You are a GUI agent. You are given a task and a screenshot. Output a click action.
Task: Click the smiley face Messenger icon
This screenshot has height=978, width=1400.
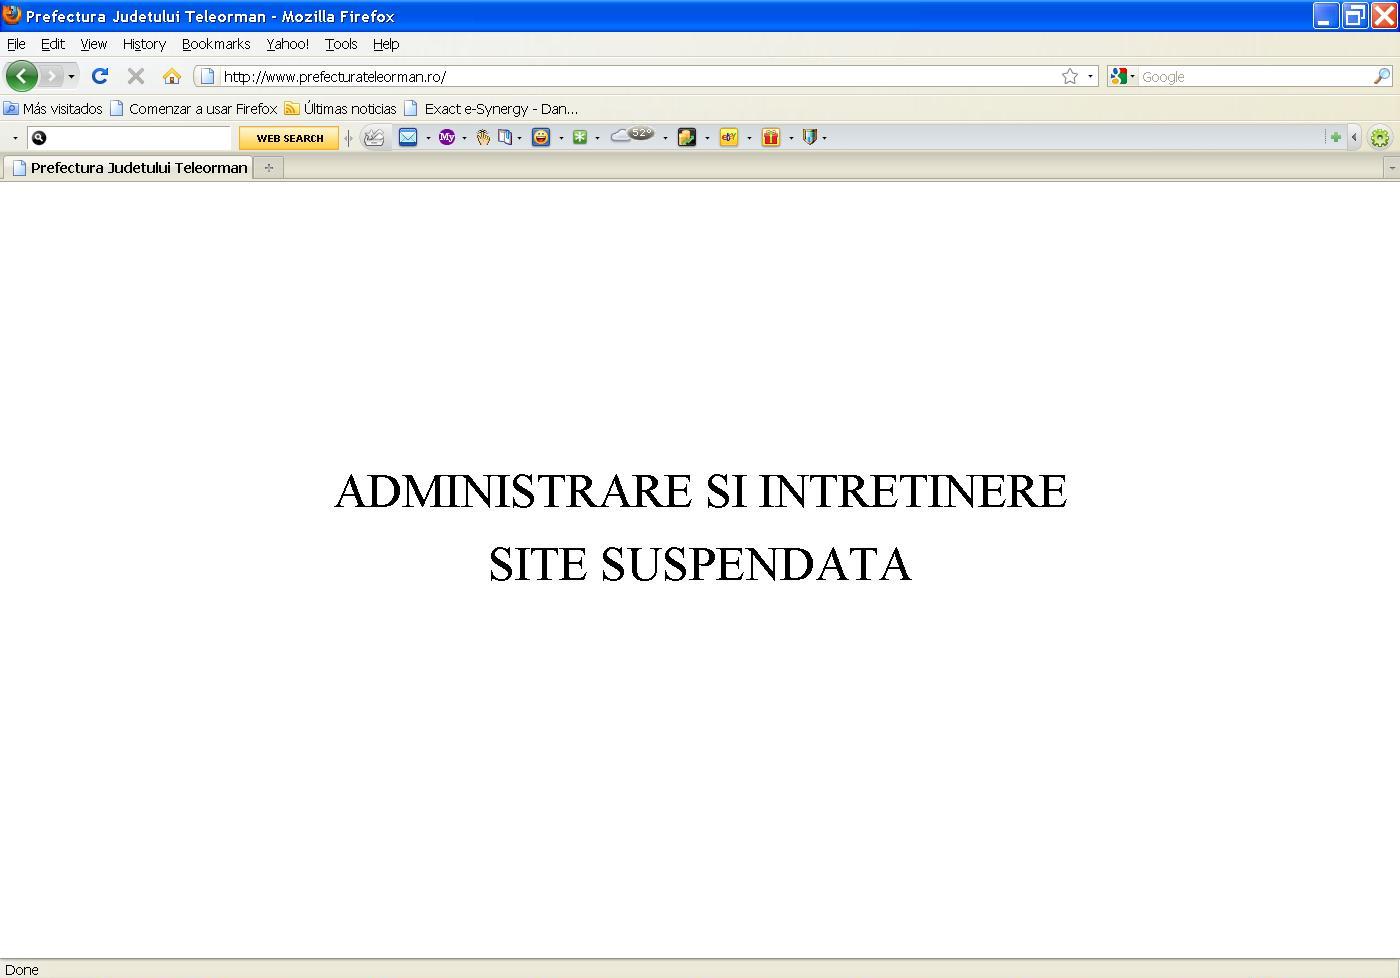541,137
